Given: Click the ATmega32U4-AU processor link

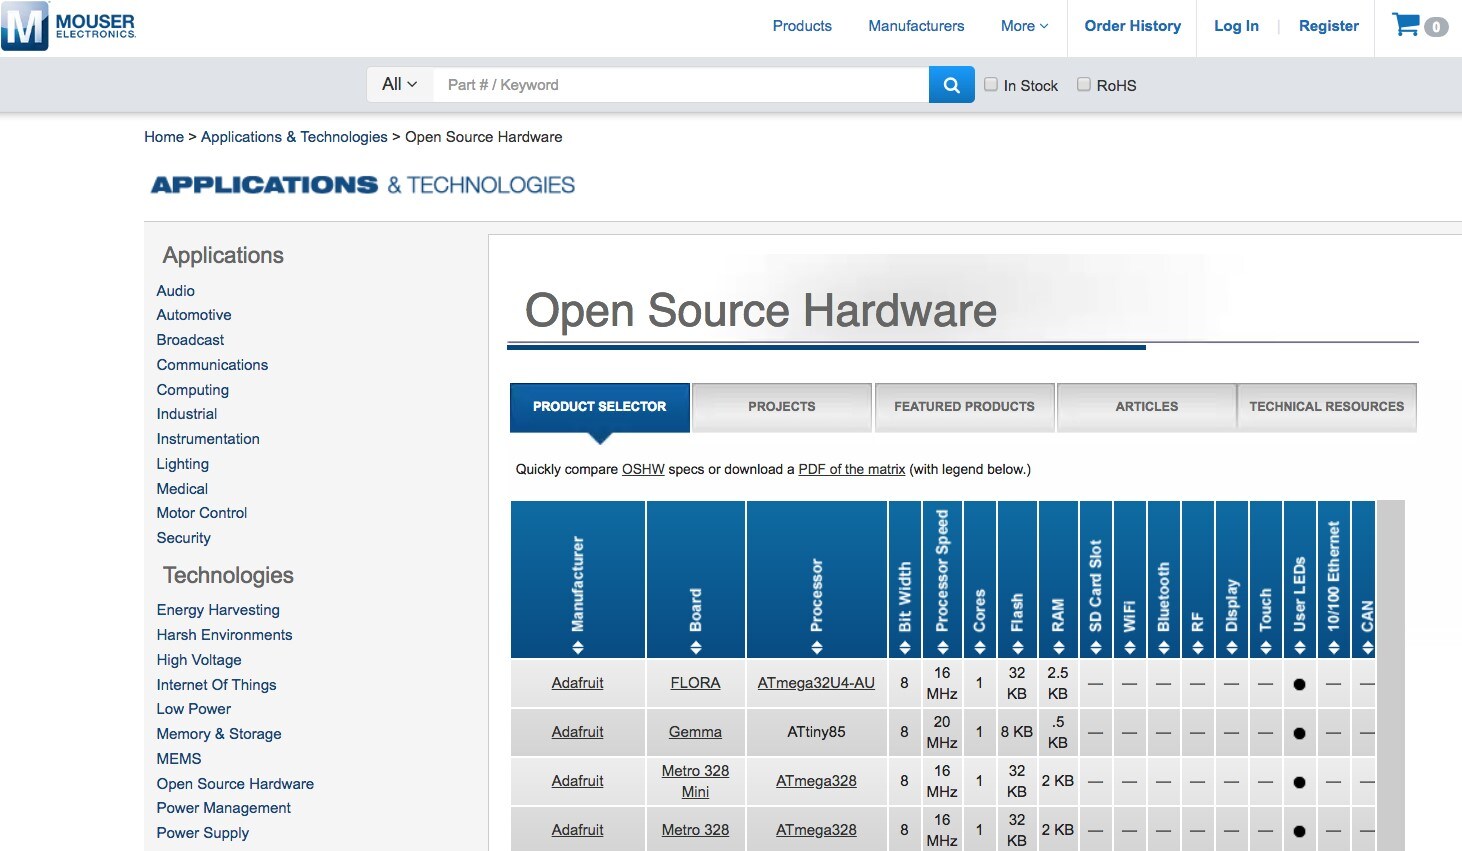Looking at the screenshot, I should click(x=816, y=683).
